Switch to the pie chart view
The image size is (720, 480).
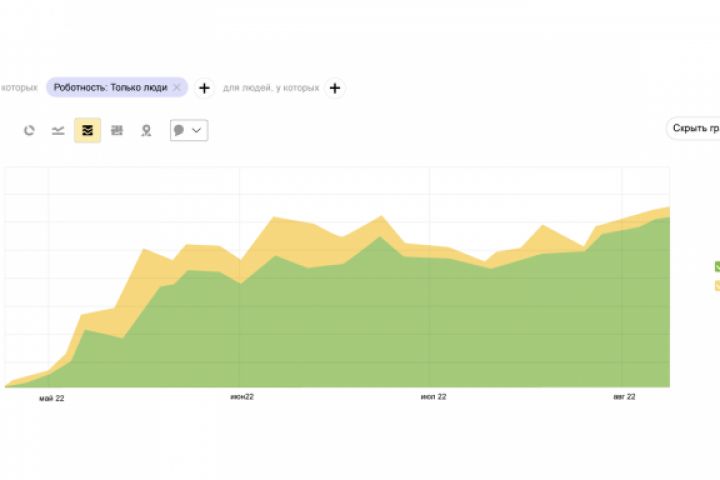point(30,130)
